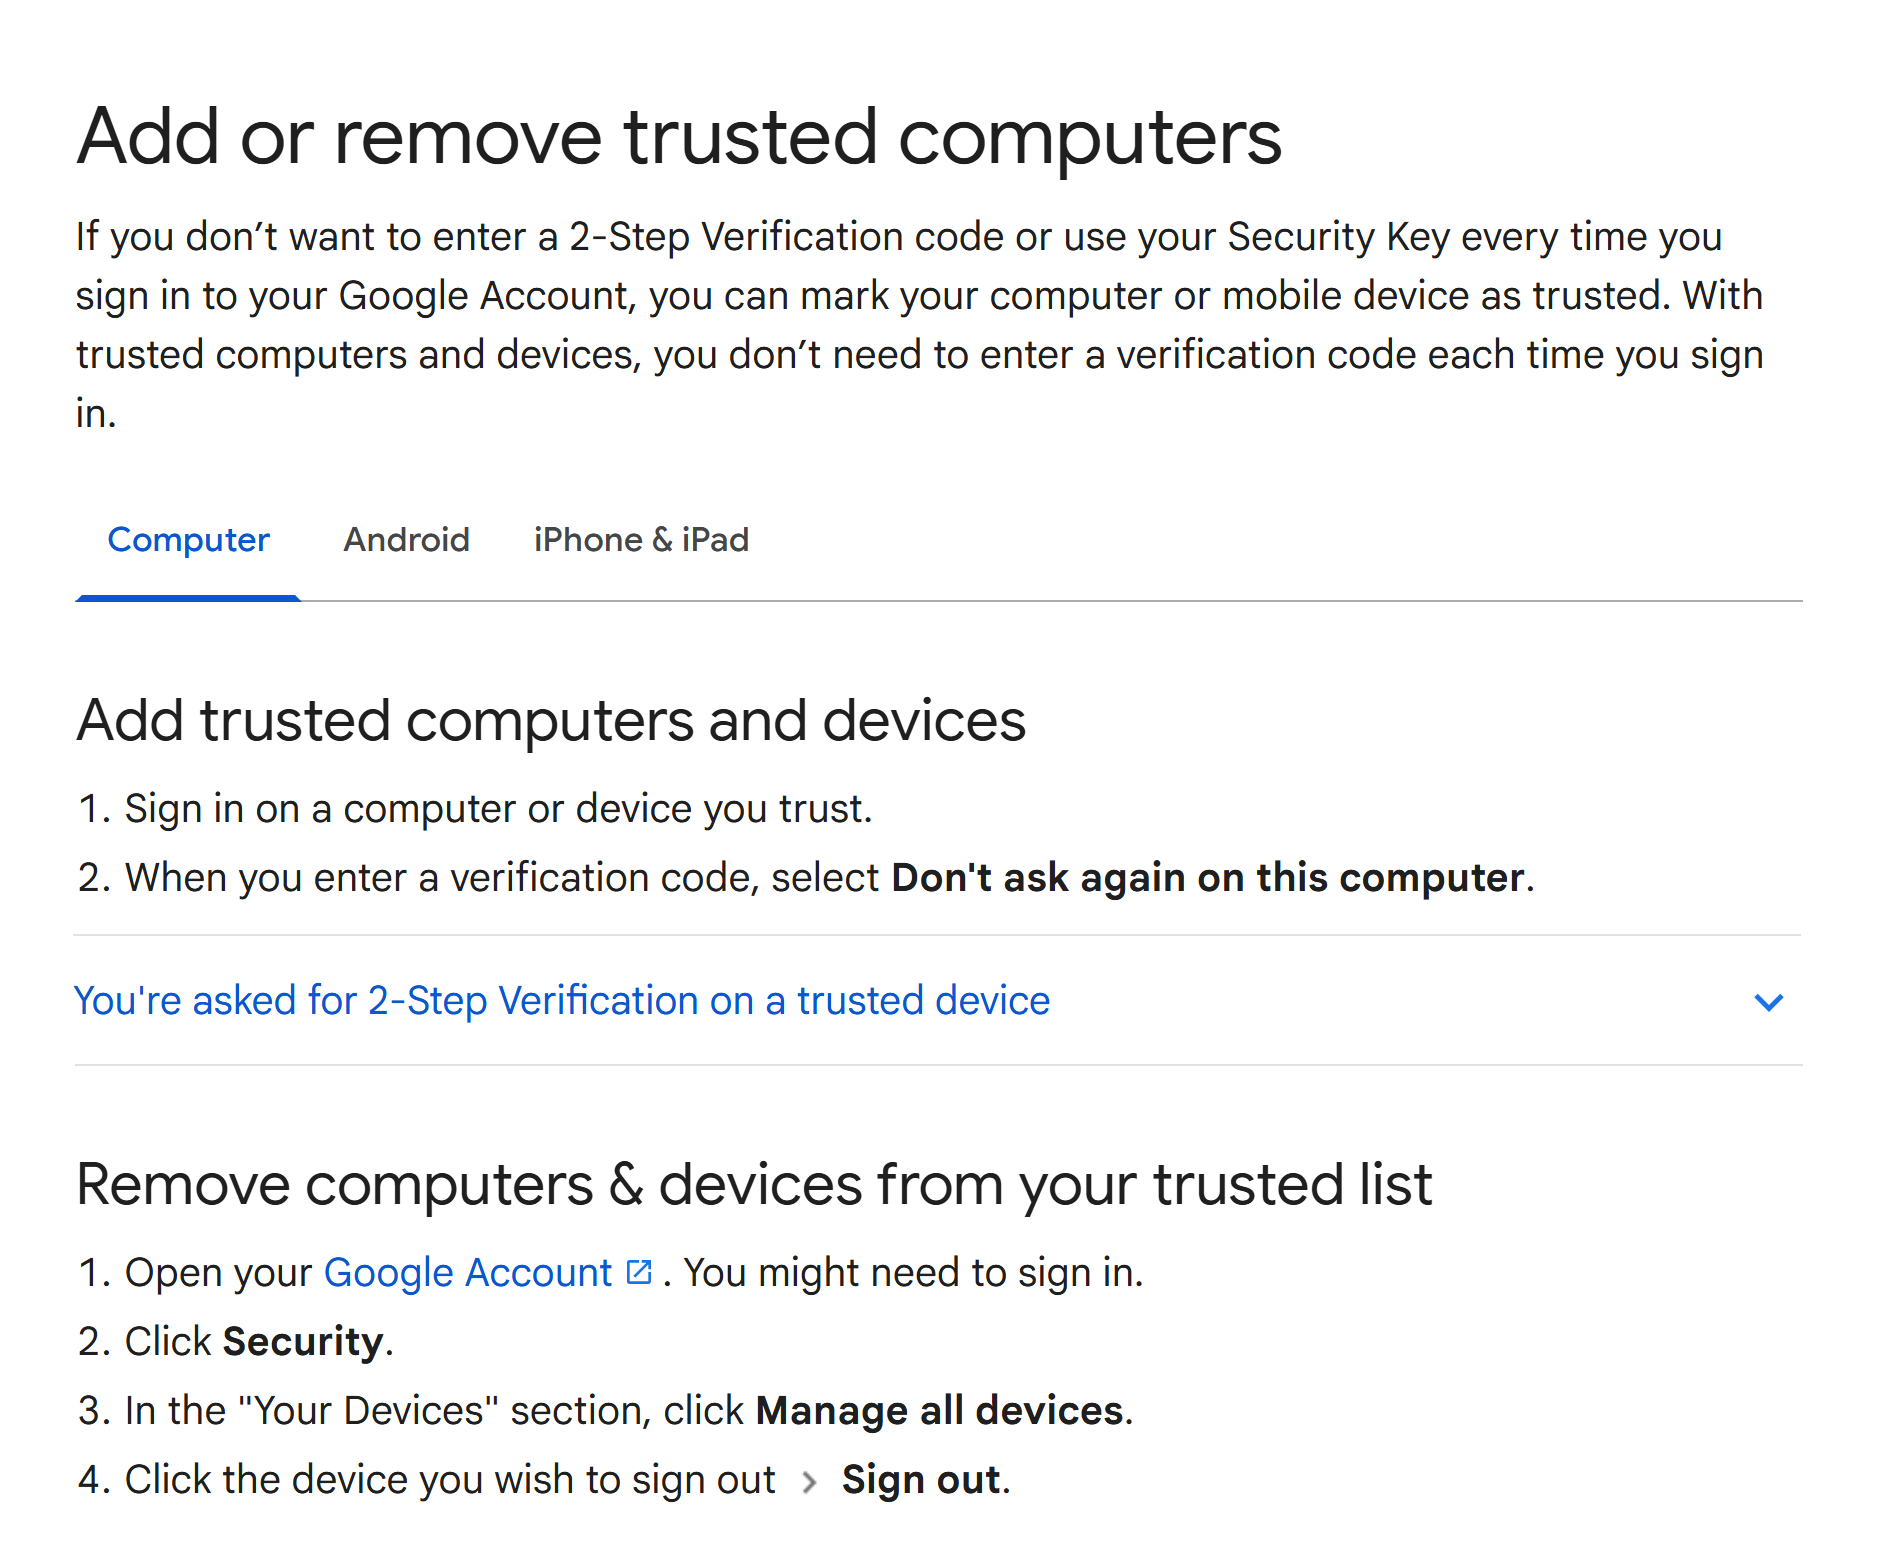Viewport: 1903px width, 1550px height.
Task: Click the "Add or remove trusted computers" title
Action: click(x=679, y=137)
